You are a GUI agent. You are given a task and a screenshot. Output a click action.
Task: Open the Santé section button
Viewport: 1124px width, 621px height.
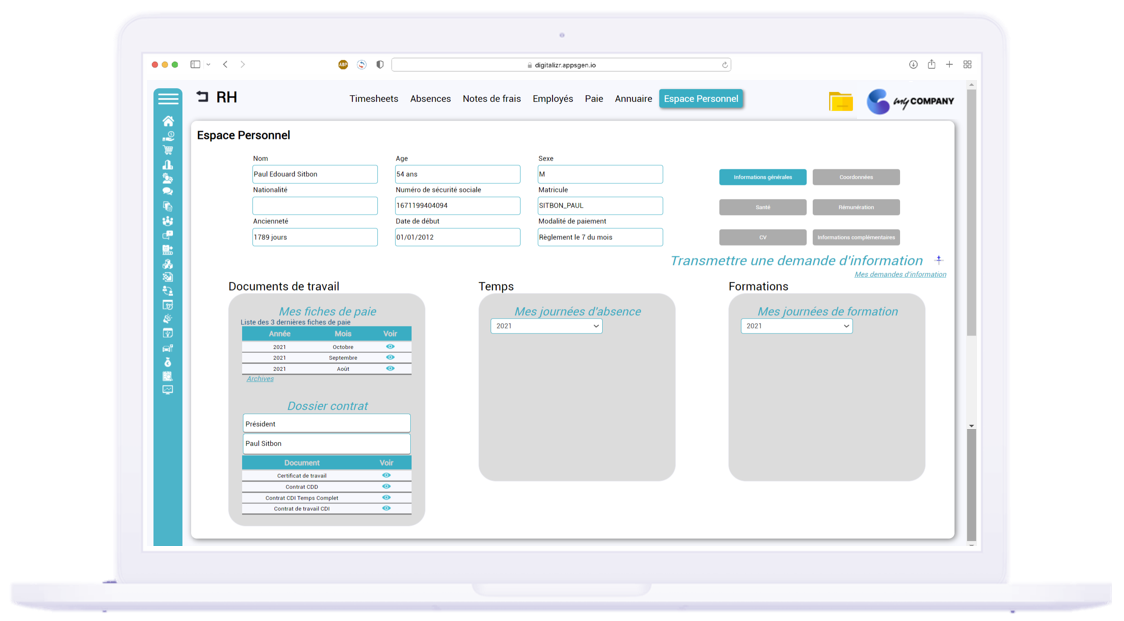(x=763, y=207)
